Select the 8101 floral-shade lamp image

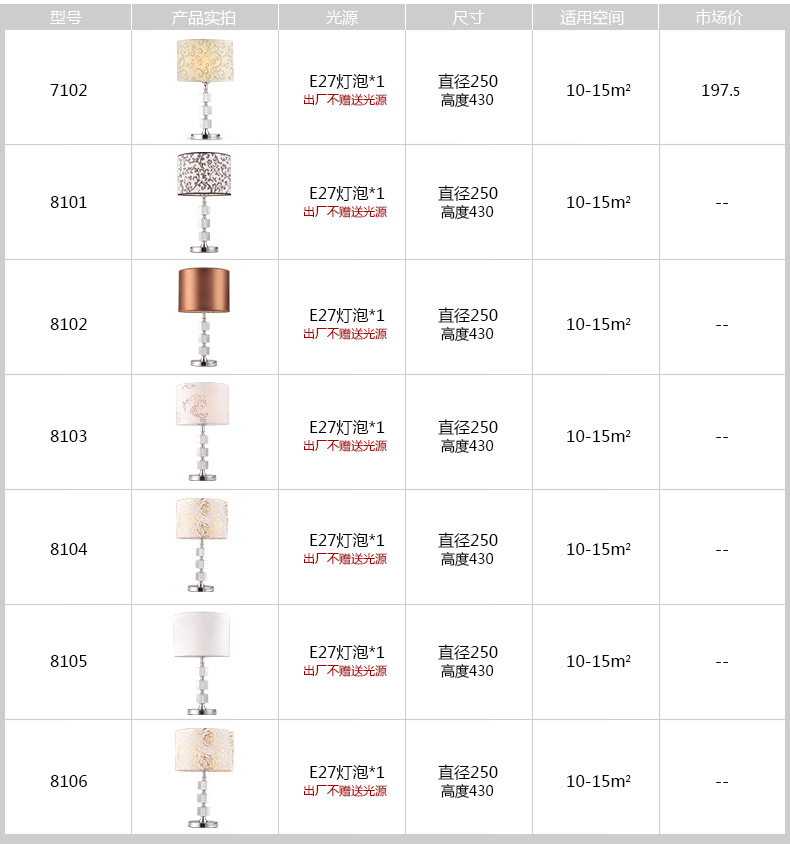click(204, 202)
